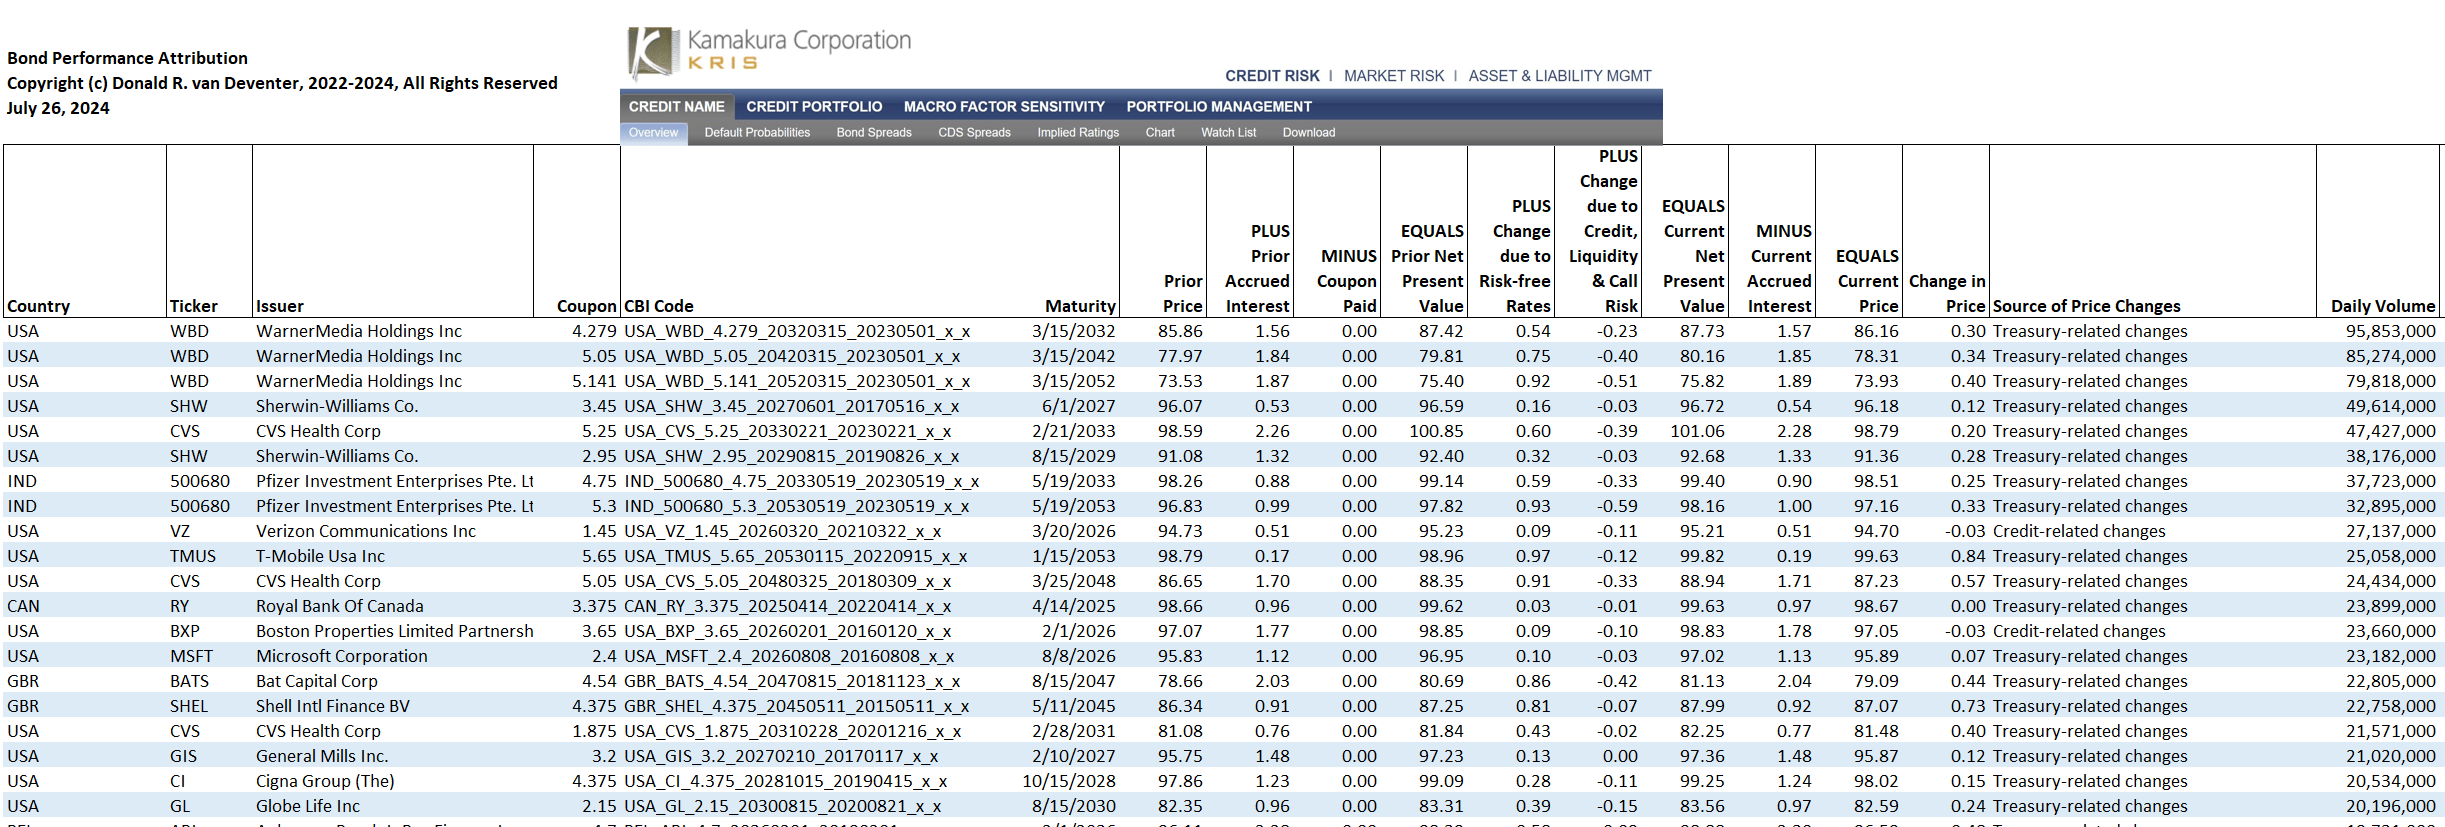Click the Ticker column header
This screenshot has height=827, width=2445.
[x=194, y=306]
